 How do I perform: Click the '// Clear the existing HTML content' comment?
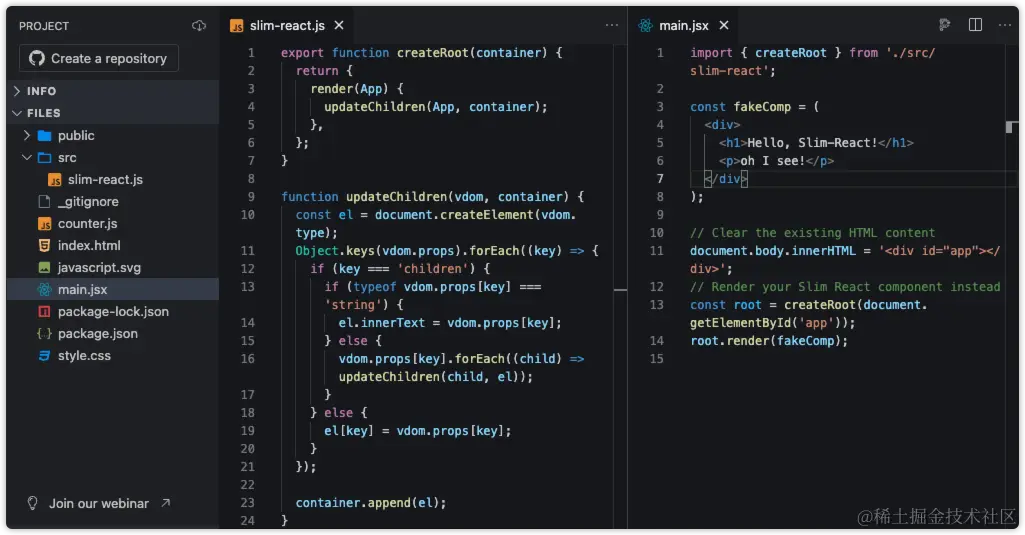[x=813, y=233]
